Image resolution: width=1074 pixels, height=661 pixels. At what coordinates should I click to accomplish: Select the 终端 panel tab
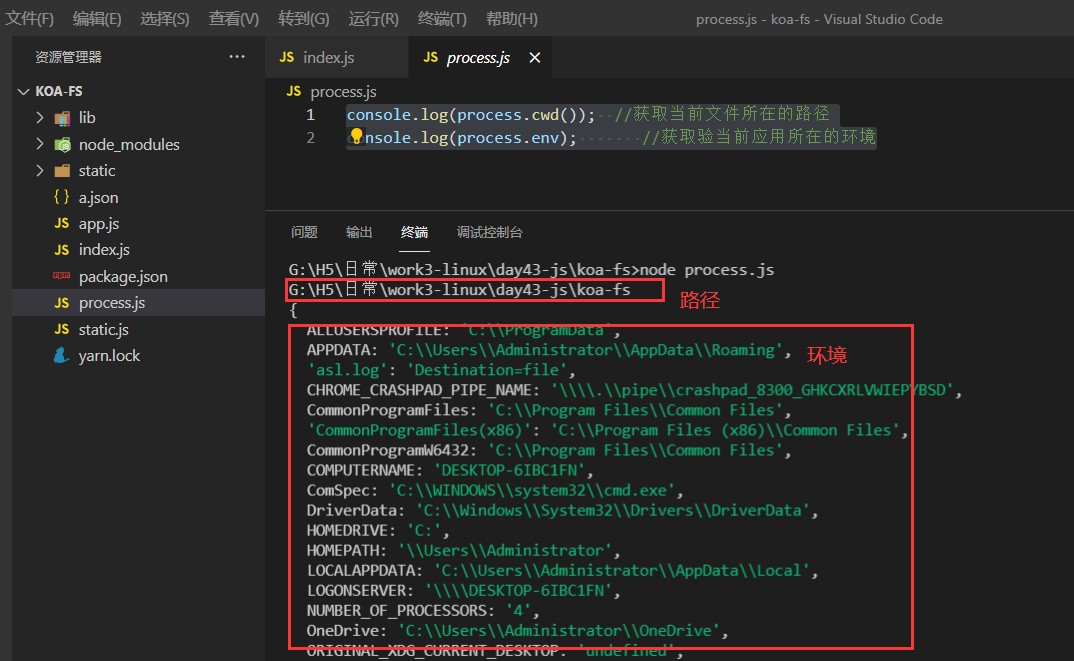(x=414, y=232)
